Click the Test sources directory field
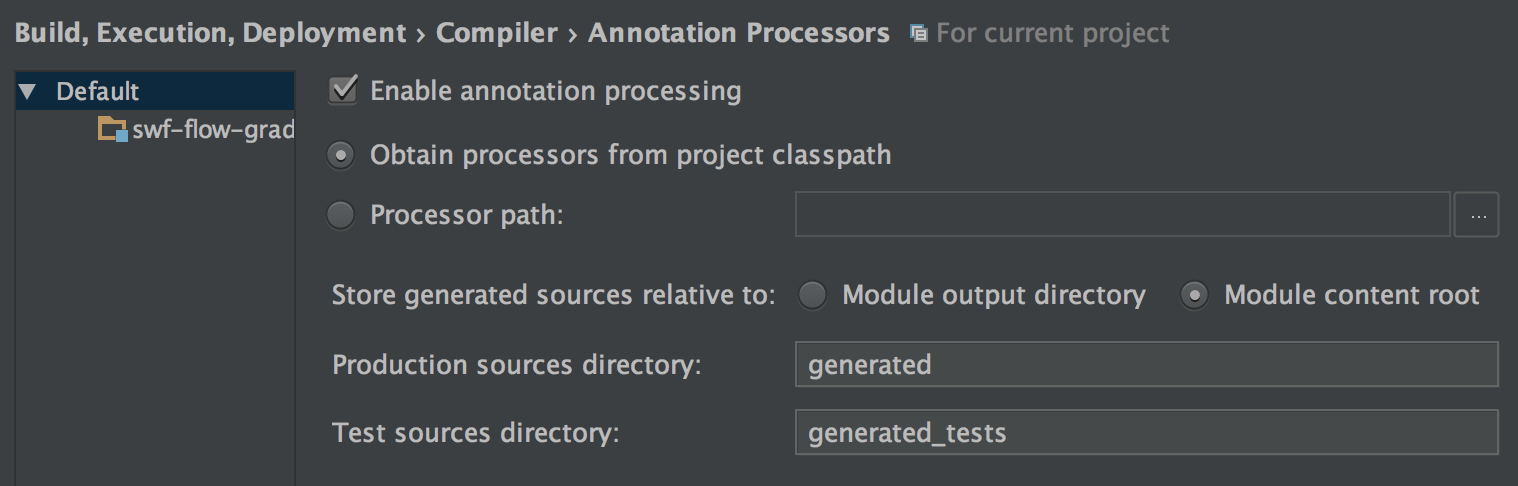The width and height of the screenshot is (1518, 486). point(1146,432)
